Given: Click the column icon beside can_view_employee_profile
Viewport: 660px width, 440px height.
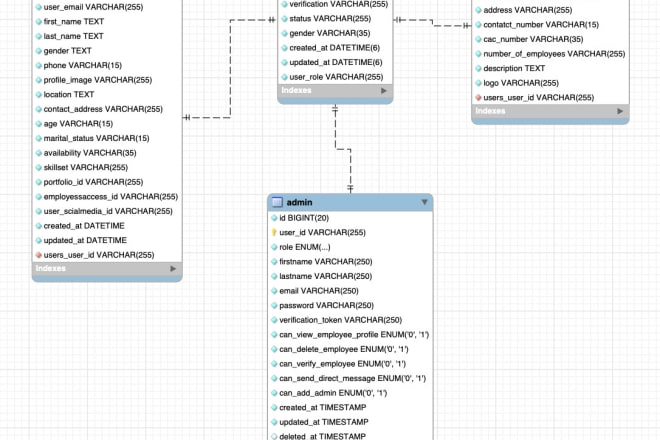Looking at the screenshot, I should tap(274, 335).
